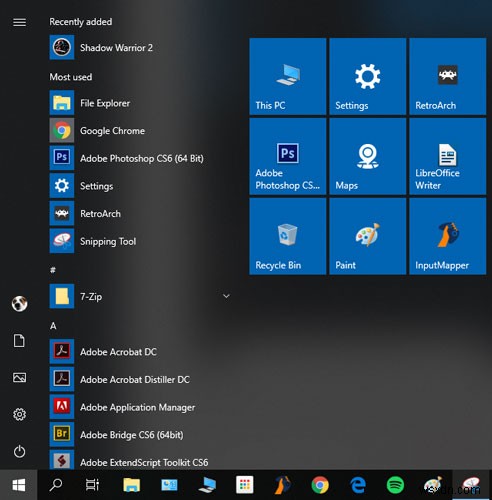Click the '#' section letter header
Image resolution: width=492 pixels, height=500 pixels.
click(53, 270)
